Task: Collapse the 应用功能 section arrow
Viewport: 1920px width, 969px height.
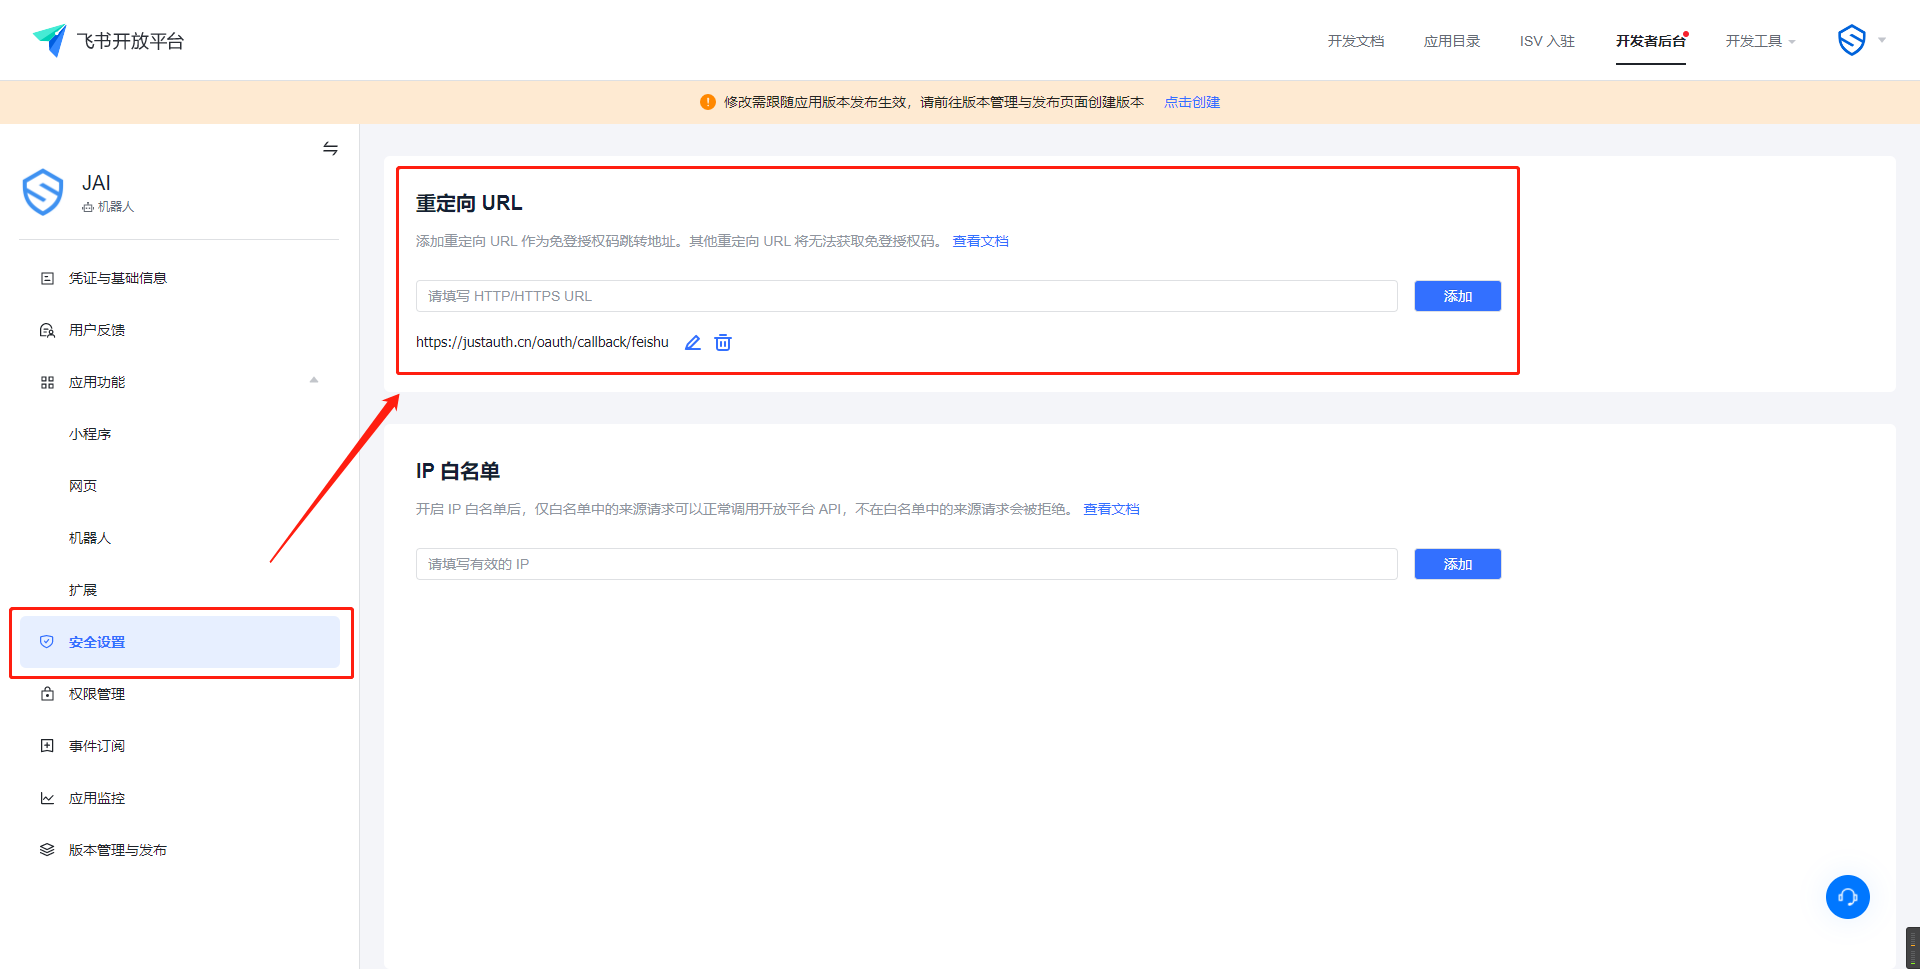Action: (314, 381)
